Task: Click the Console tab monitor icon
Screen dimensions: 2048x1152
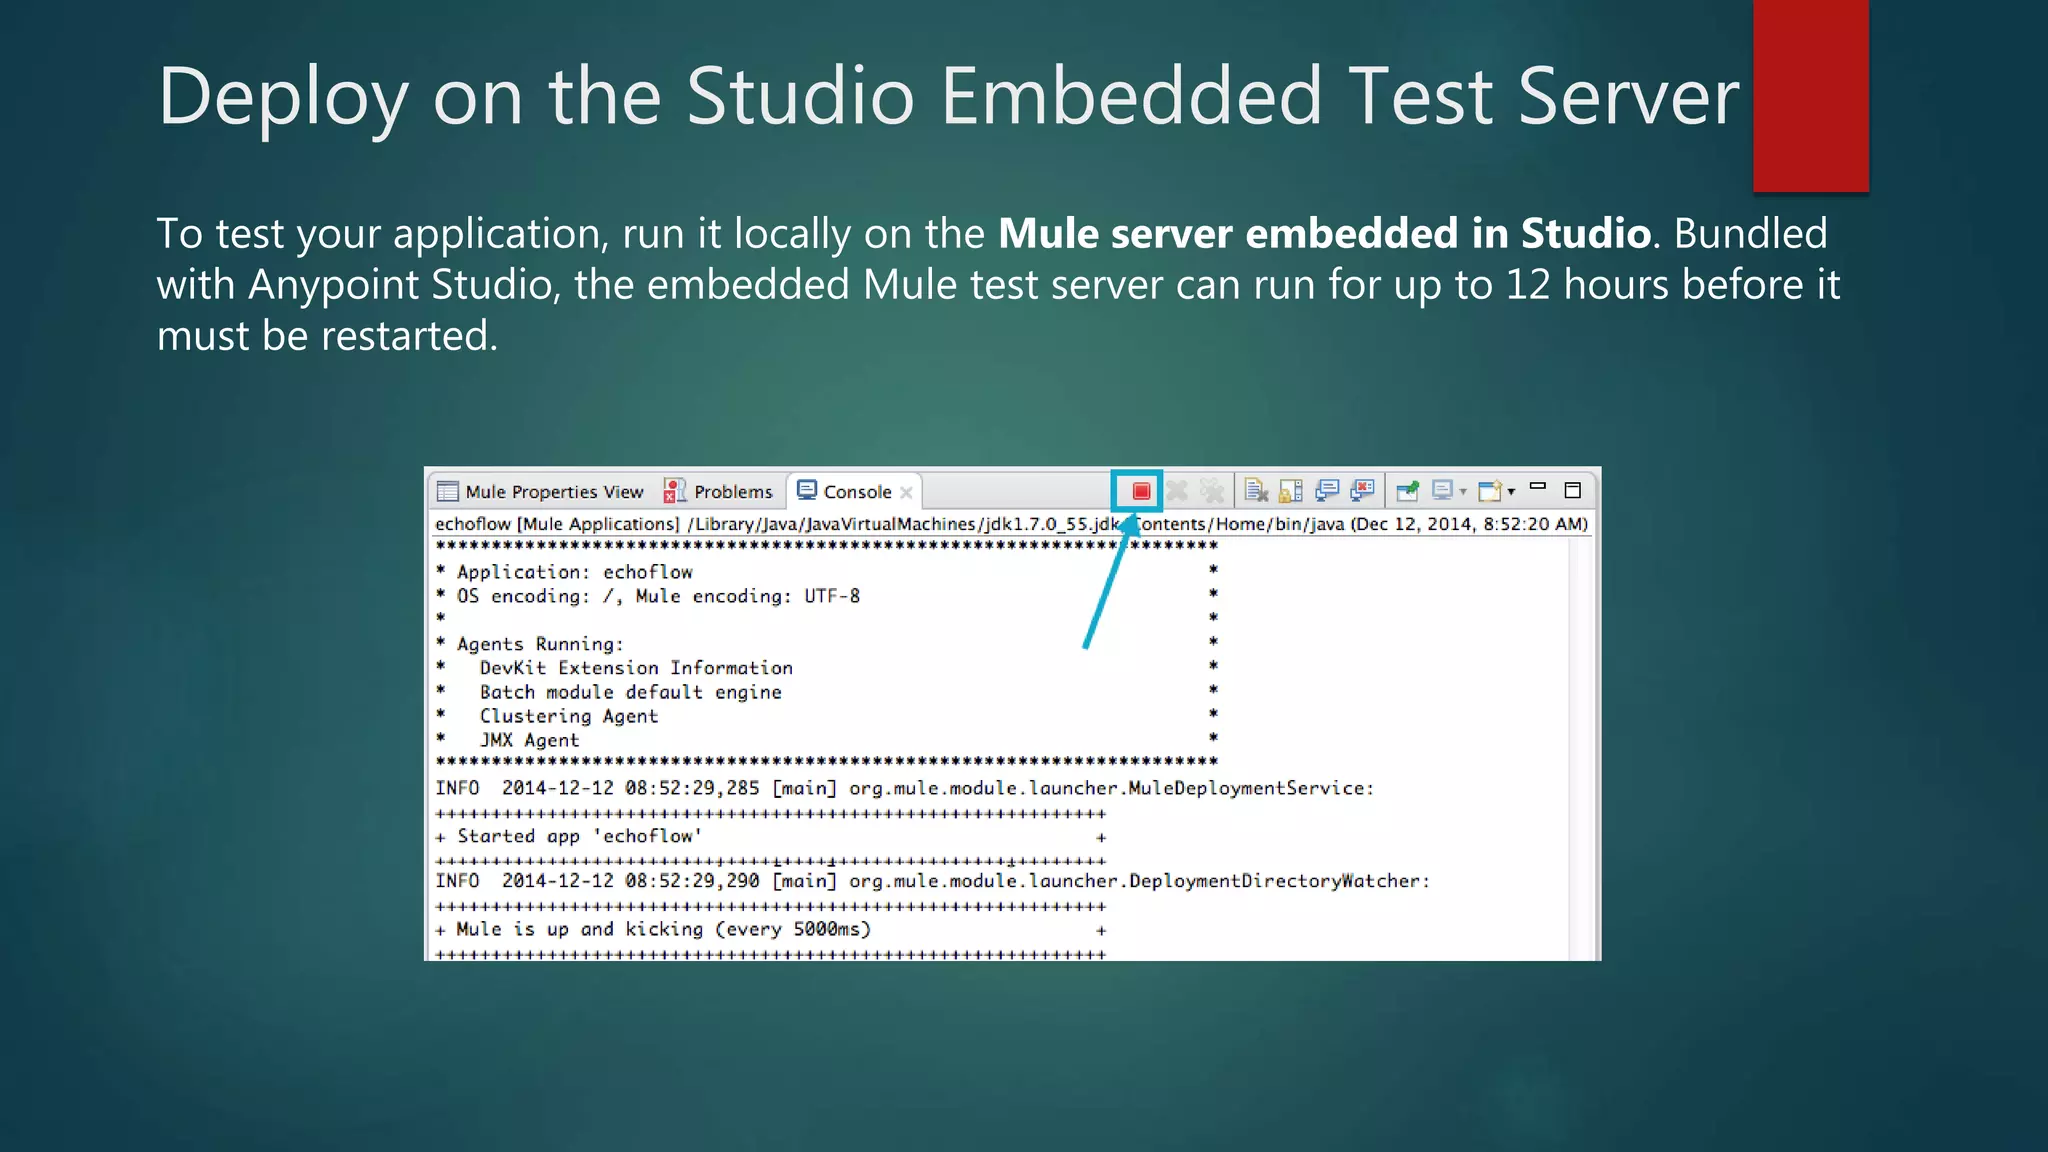Action: (x=807, y=490)
